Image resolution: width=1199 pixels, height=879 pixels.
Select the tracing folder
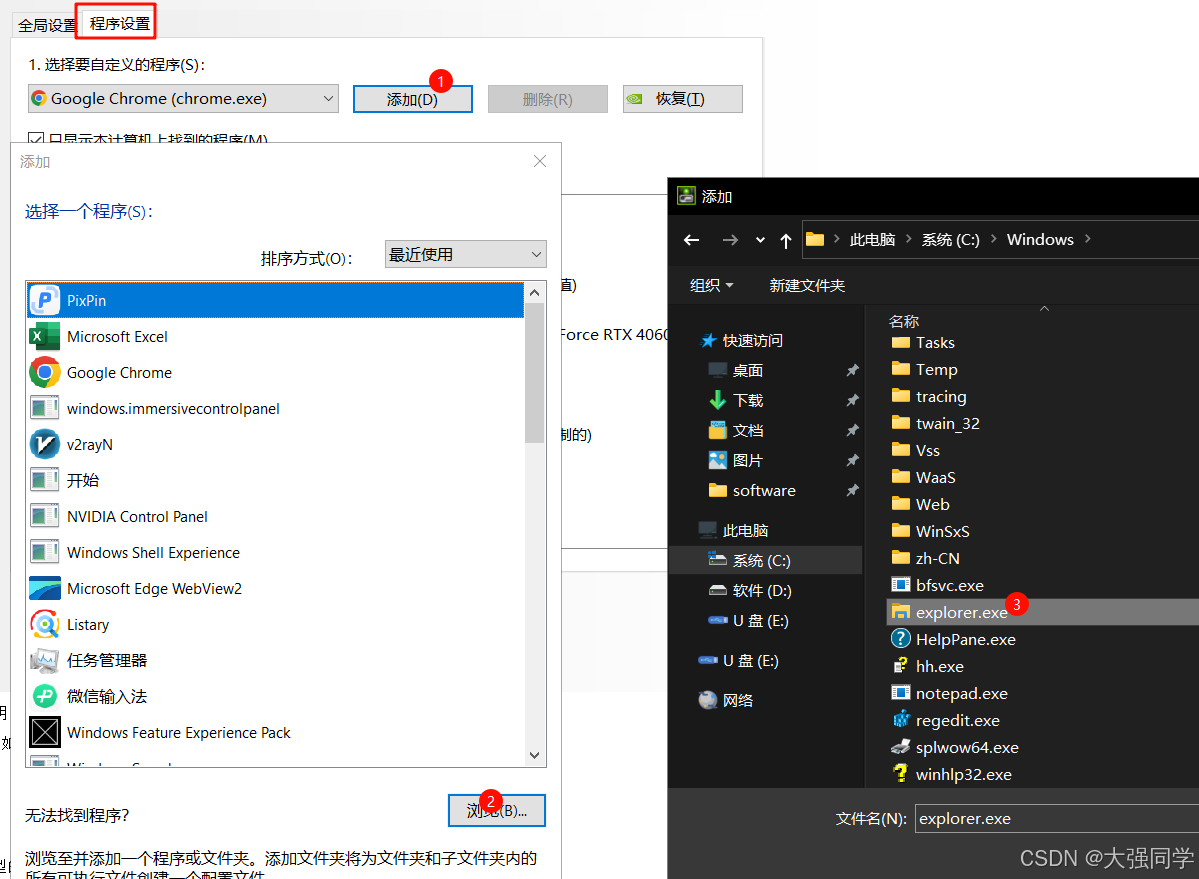coord(941,397)
